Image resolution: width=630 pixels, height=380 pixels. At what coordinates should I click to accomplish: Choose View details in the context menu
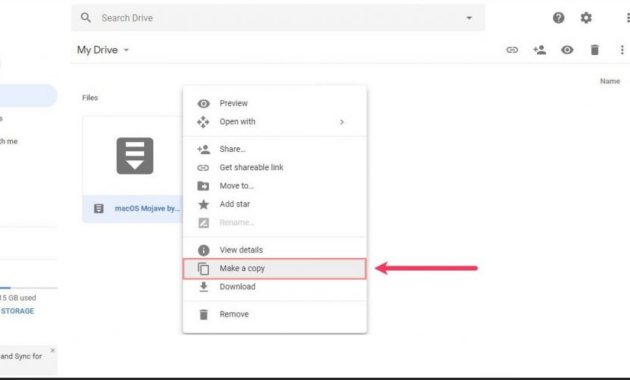coord(275,250)
